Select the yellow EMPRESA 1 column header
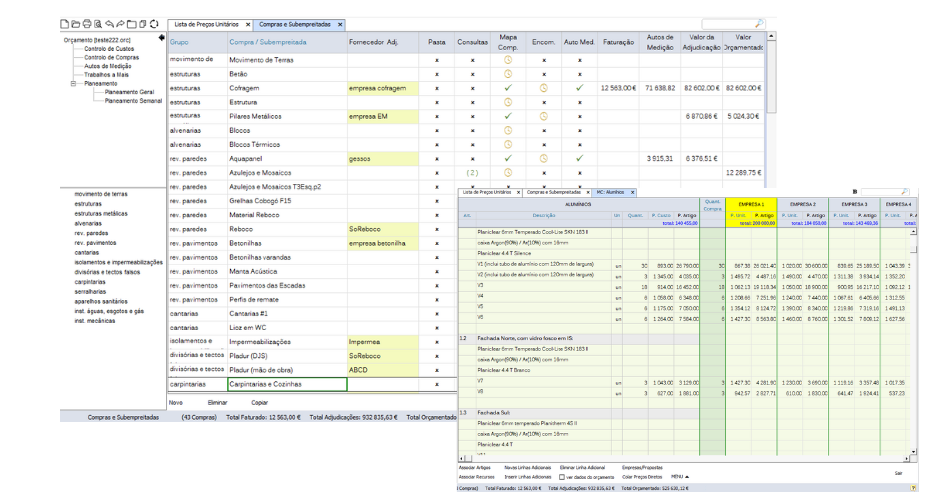This screenshot has height=500, width=943. pyautogui.click(x=751, y=205)
